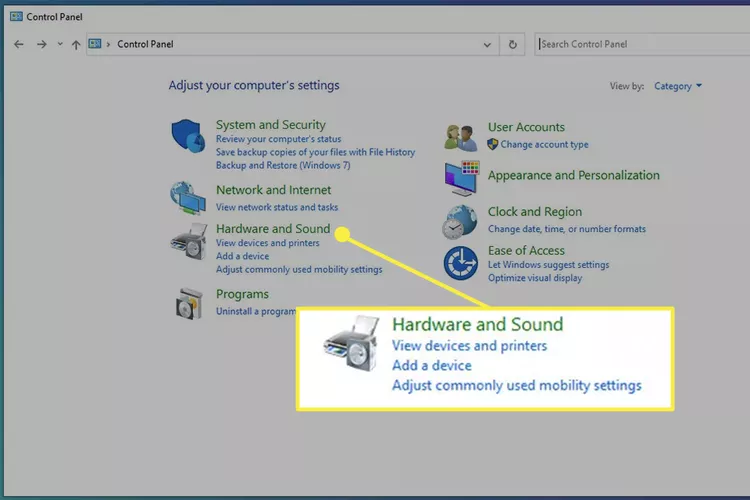Go back with the left arrow
The width and height of the screenshot is (750, 500).
(x=19, y=44)
